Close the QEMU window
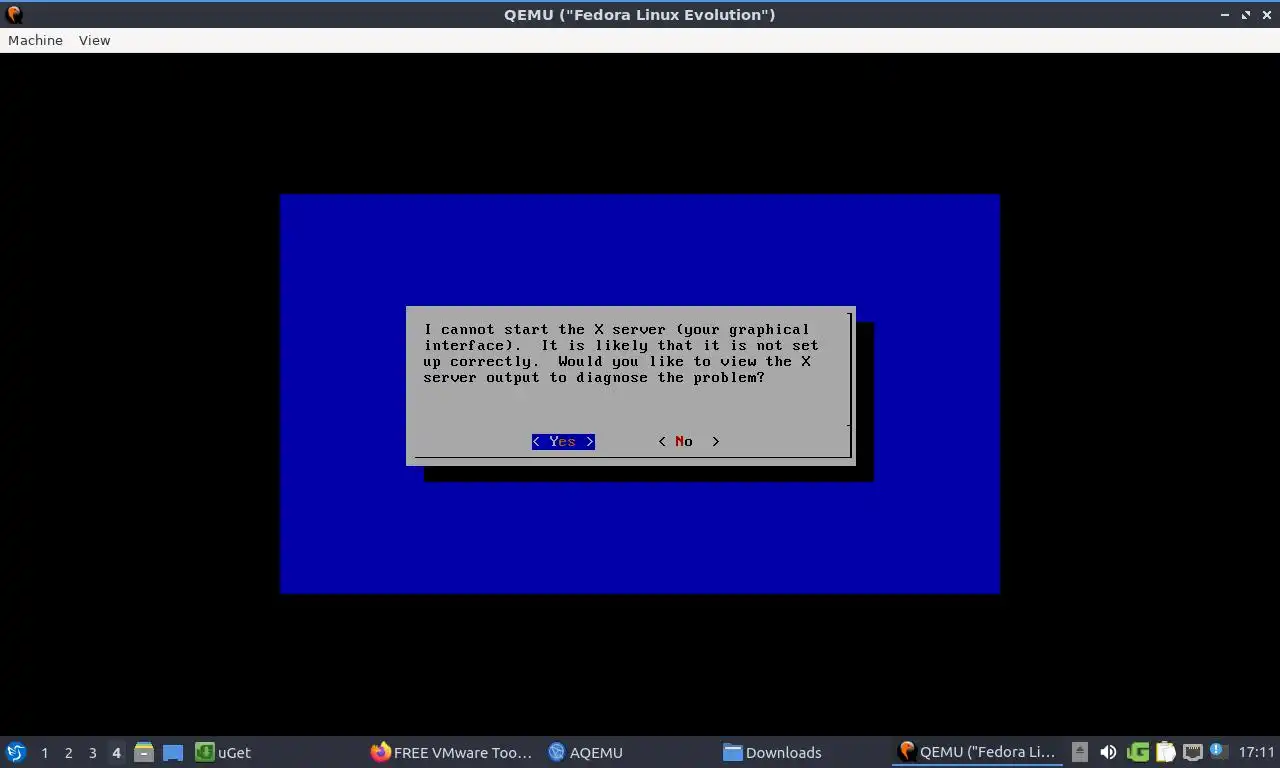1280x768 pixels. tap(1266, 15)
